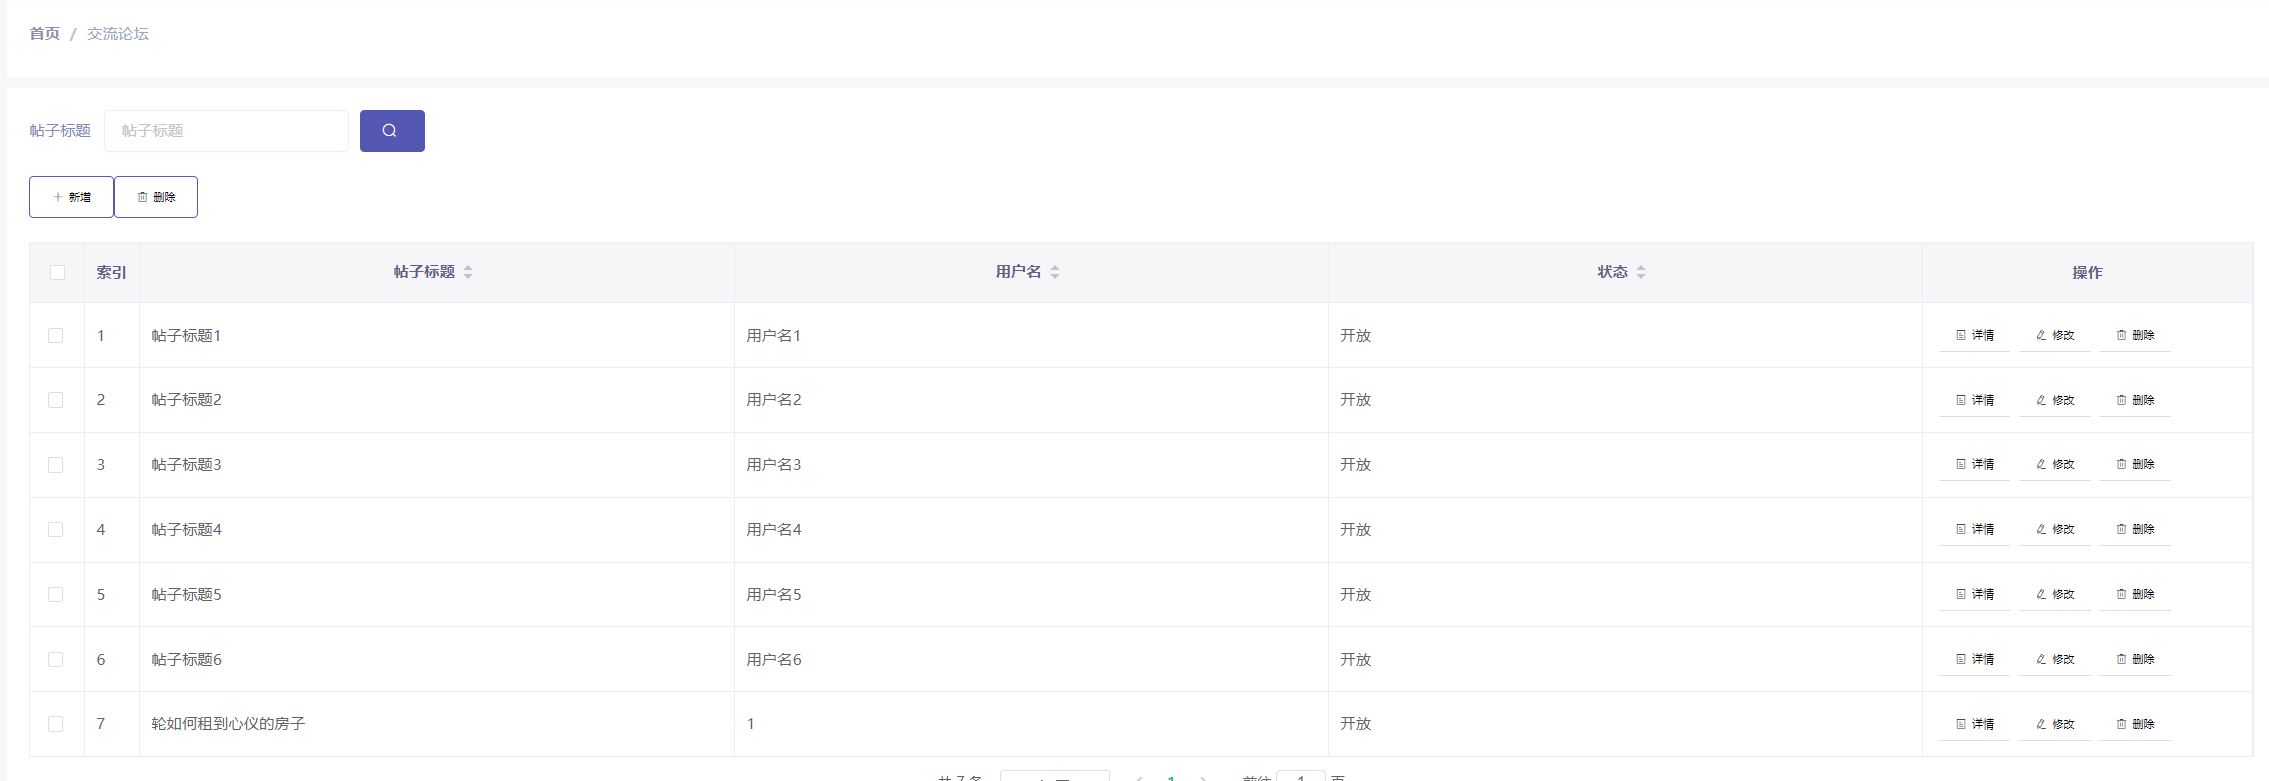The height and width of the screenshot is (781, 2269).
Task: Check the checkbox for row 1
Action: pyautogui.click(x=56, y=336)
